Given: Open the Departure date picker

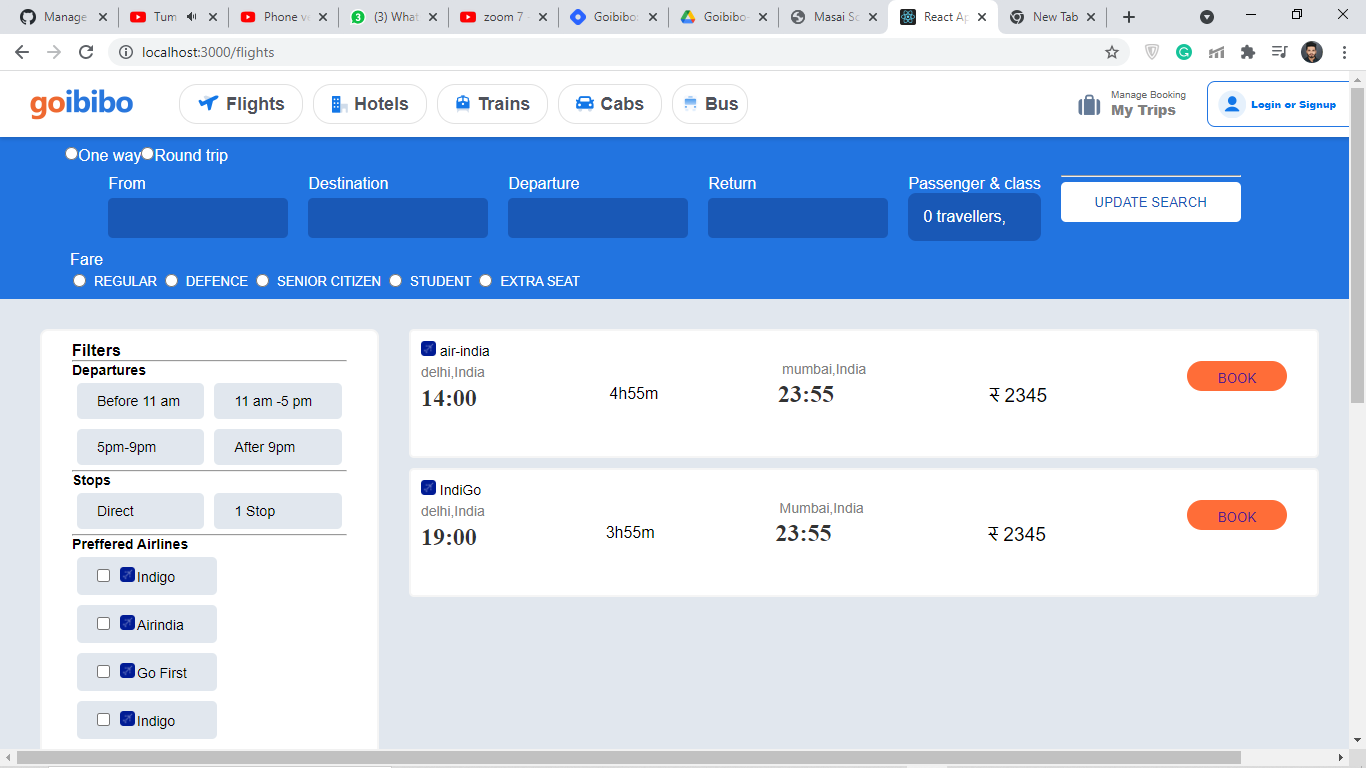Looking at the screenshot, I should pyautogui.click(x=597, y=217).
